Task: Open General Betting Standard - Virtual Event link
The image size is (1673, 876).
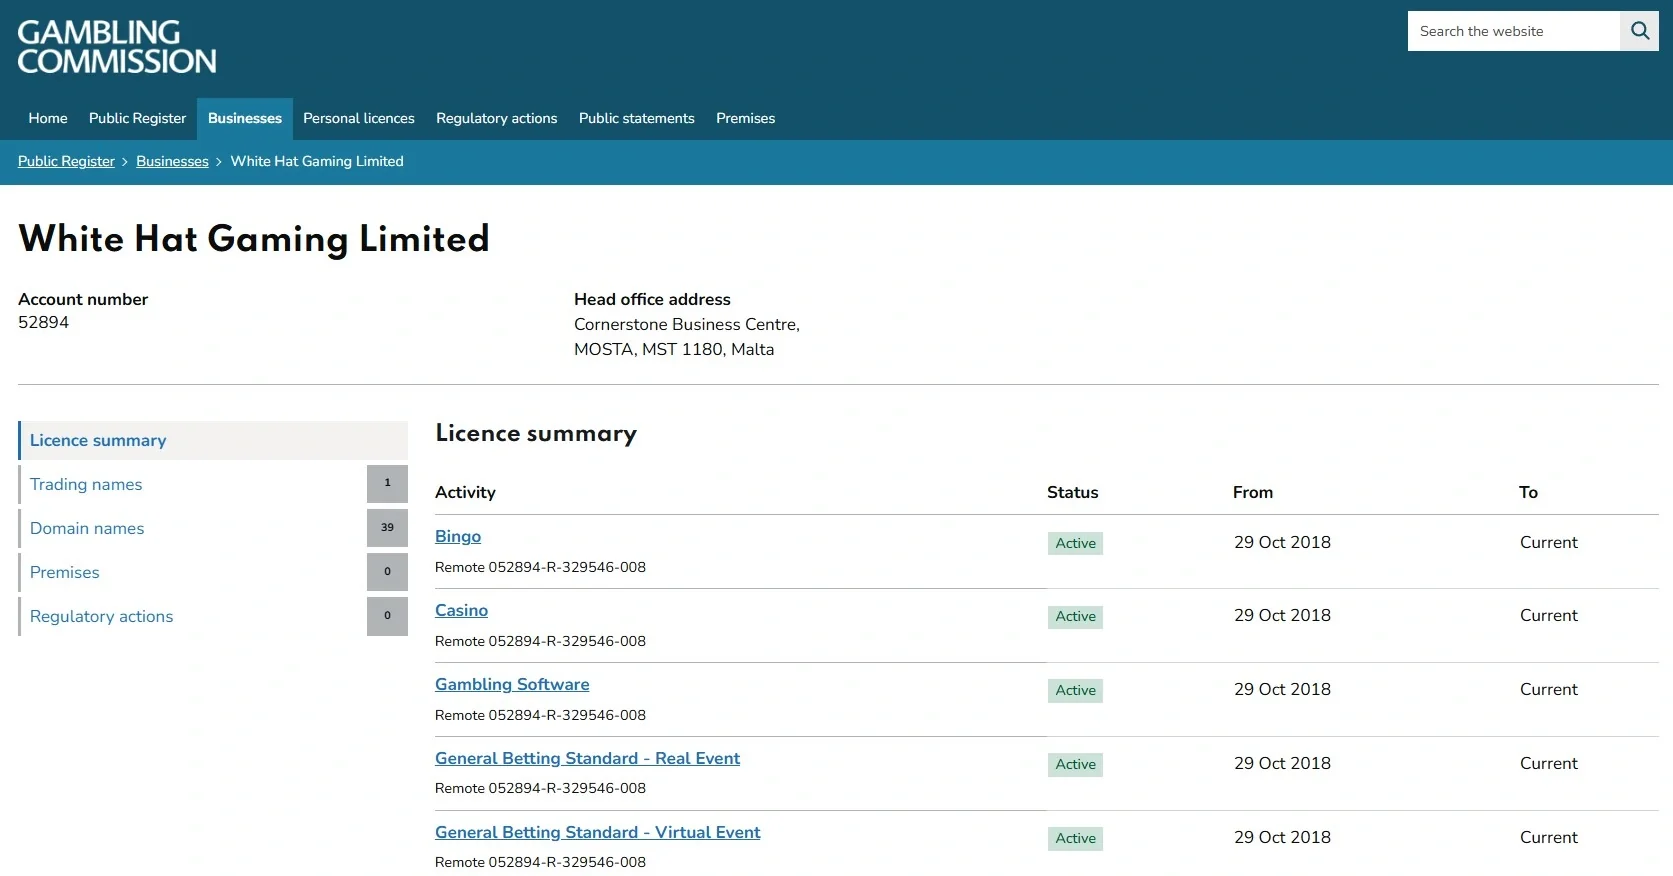Action: (x=597, y=832)
